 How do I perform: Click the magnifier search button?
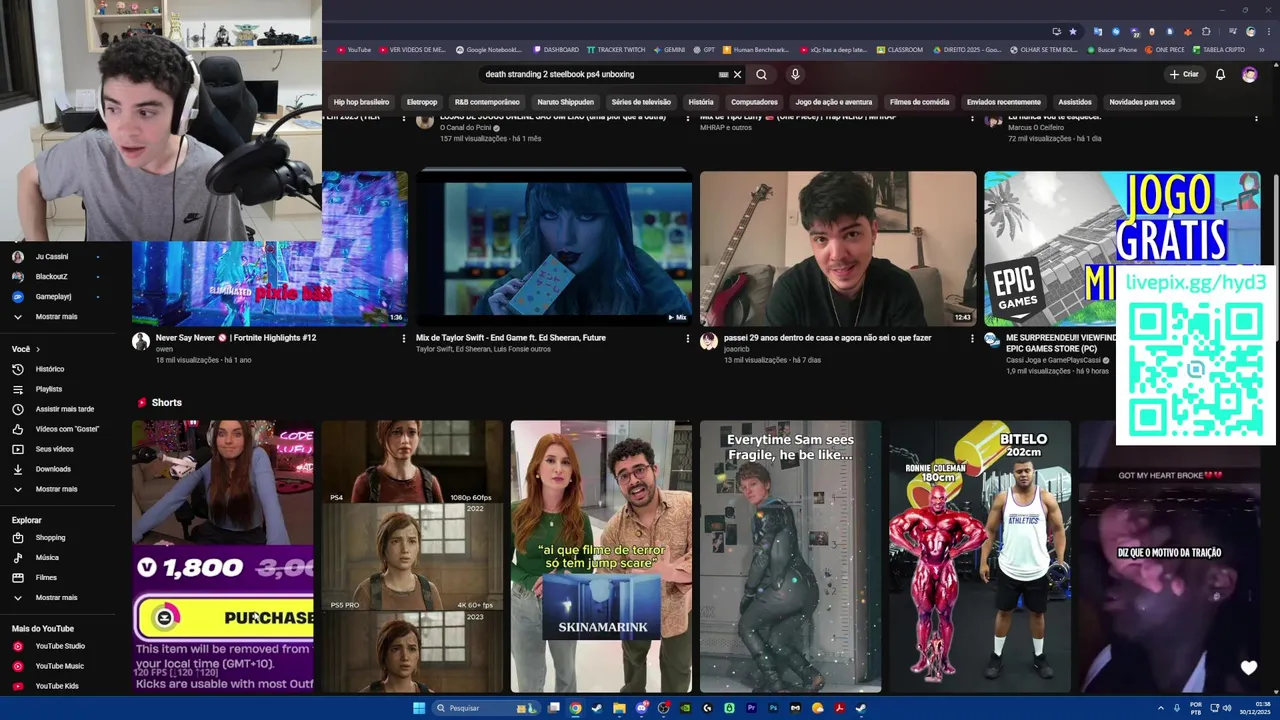point(762,74)
